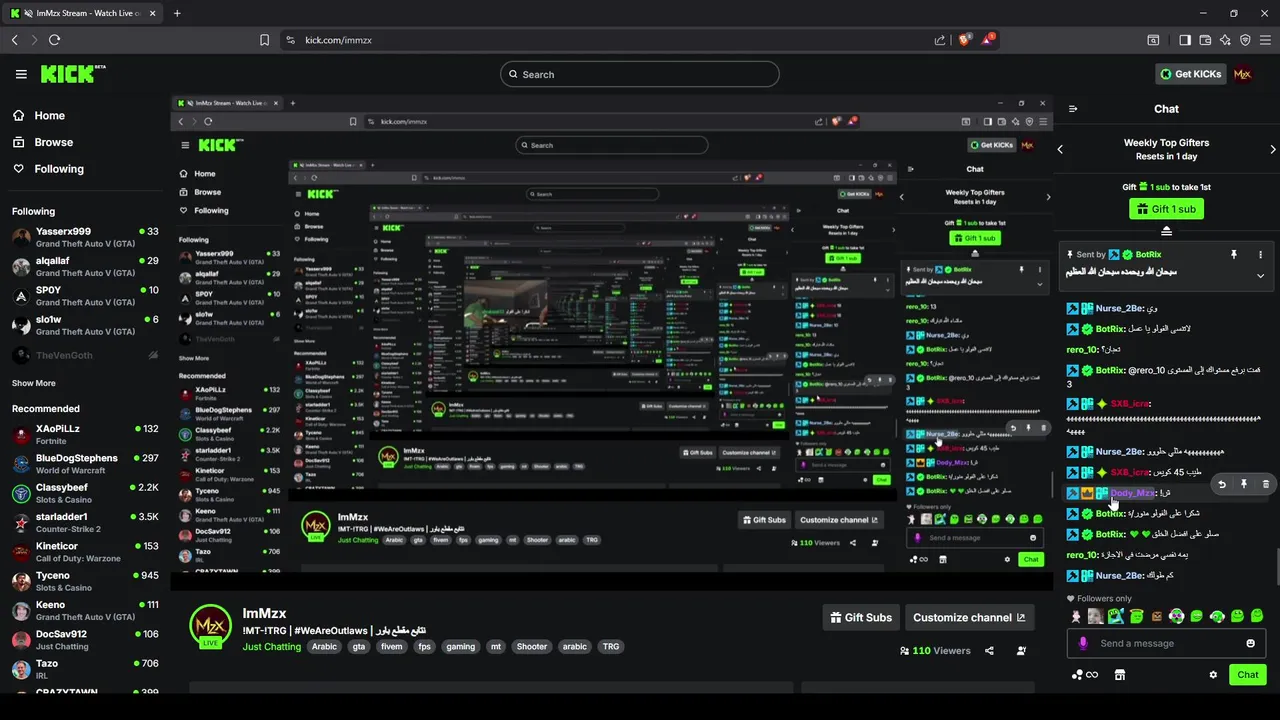This screenshot has height=720, width=1280.
Task: Click the address bar URL kick.com/immzx
Action: click(338, 40)
